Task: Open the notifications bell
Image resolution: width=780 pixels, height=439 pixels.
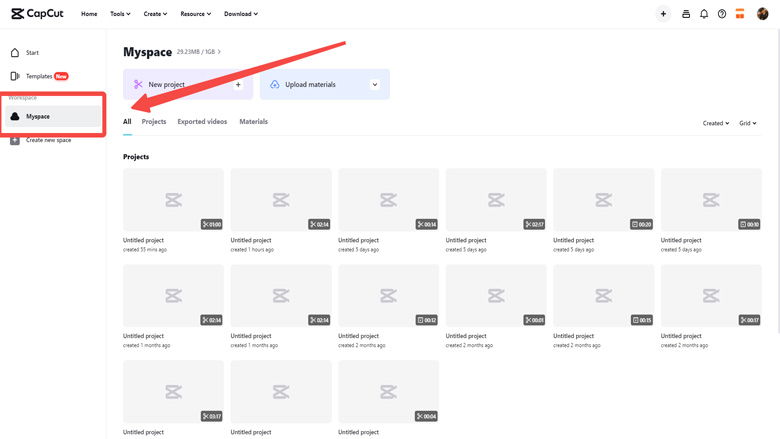Action: click(x=704, y=14)
